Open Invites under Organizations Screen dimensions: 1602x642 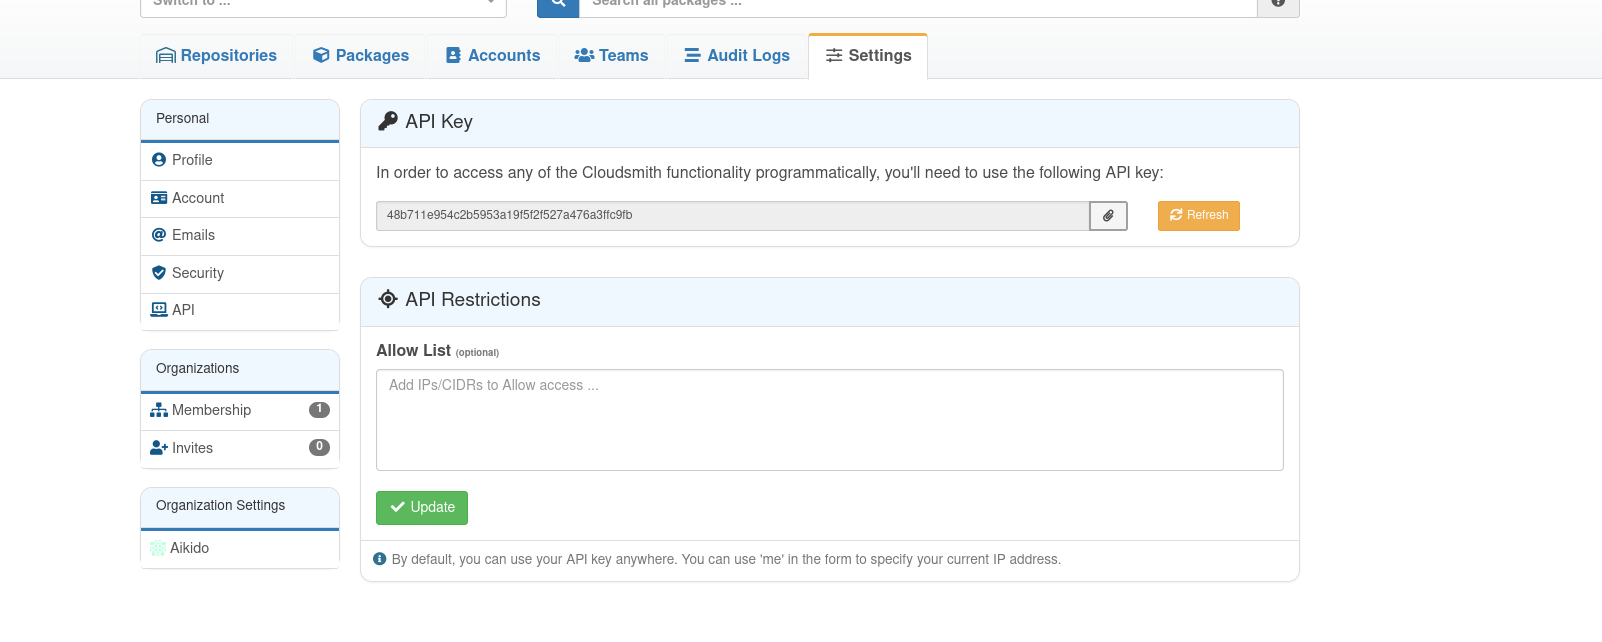(240, 449)
